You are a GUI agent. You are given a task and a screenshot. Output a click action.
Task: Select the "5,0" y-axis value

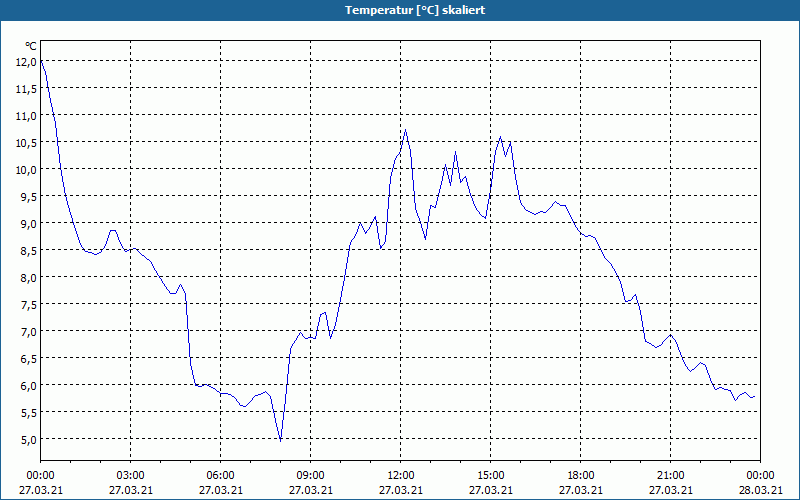29,439
